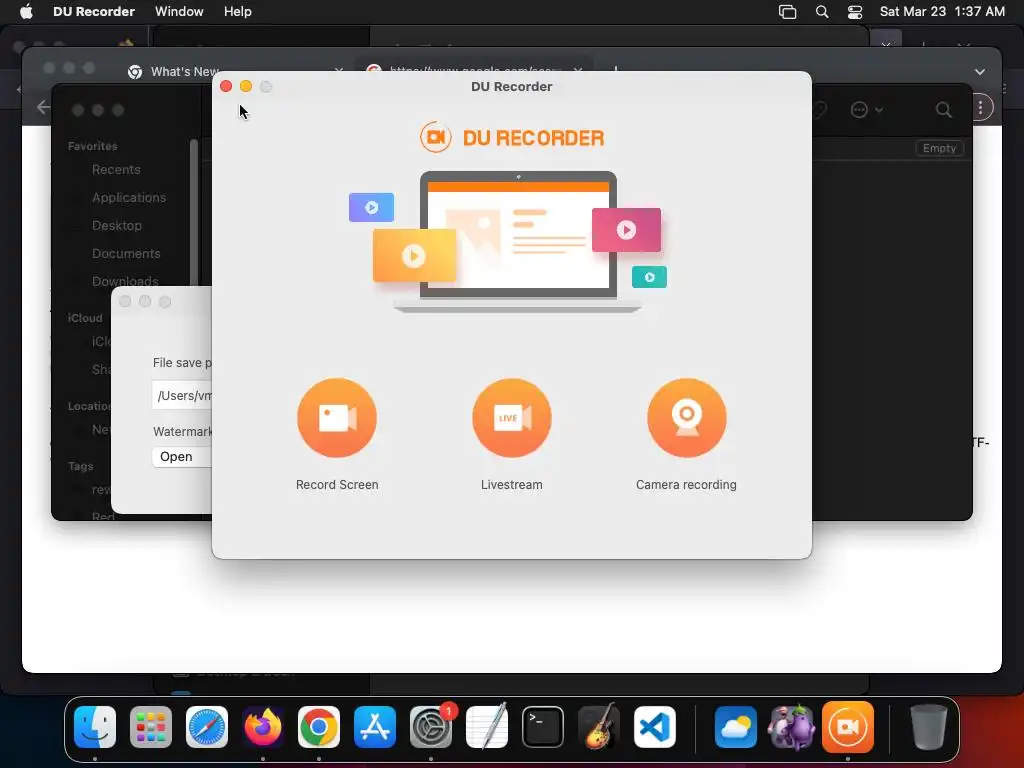Open Visual Studio Code from the Dock
The height and width of the screenshot is (768, 1024).
[655, 727]
